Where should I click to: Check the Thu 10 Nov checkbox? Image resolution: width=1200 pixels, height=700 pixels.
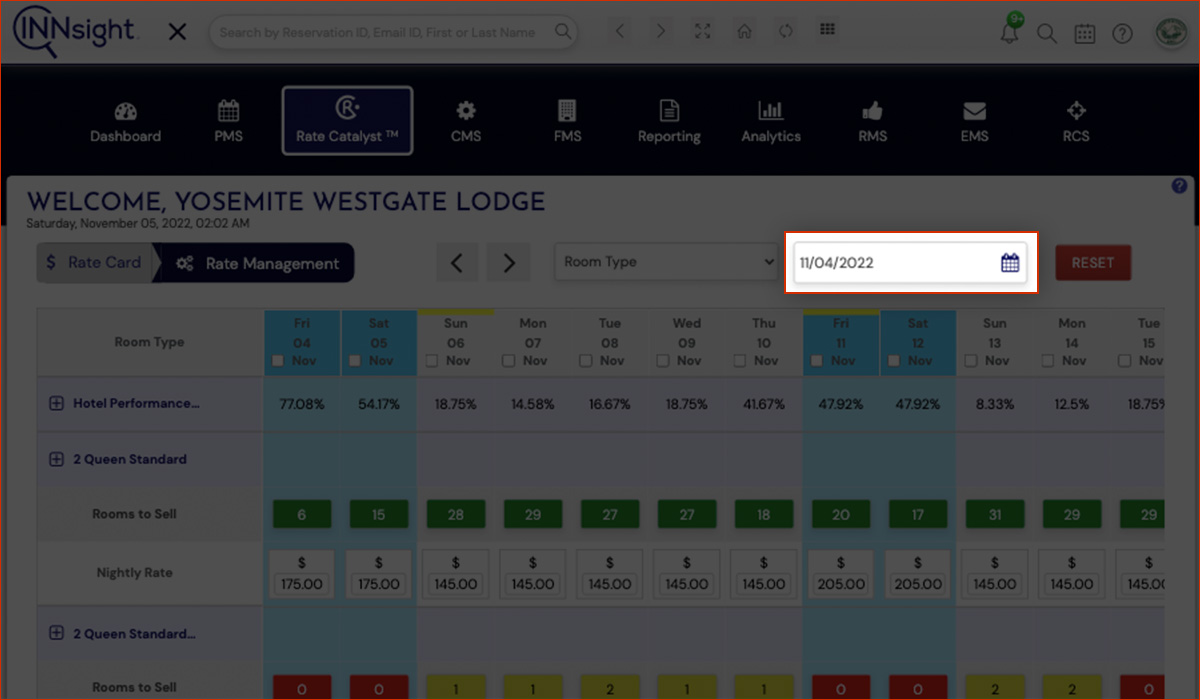tap(741, 361)
